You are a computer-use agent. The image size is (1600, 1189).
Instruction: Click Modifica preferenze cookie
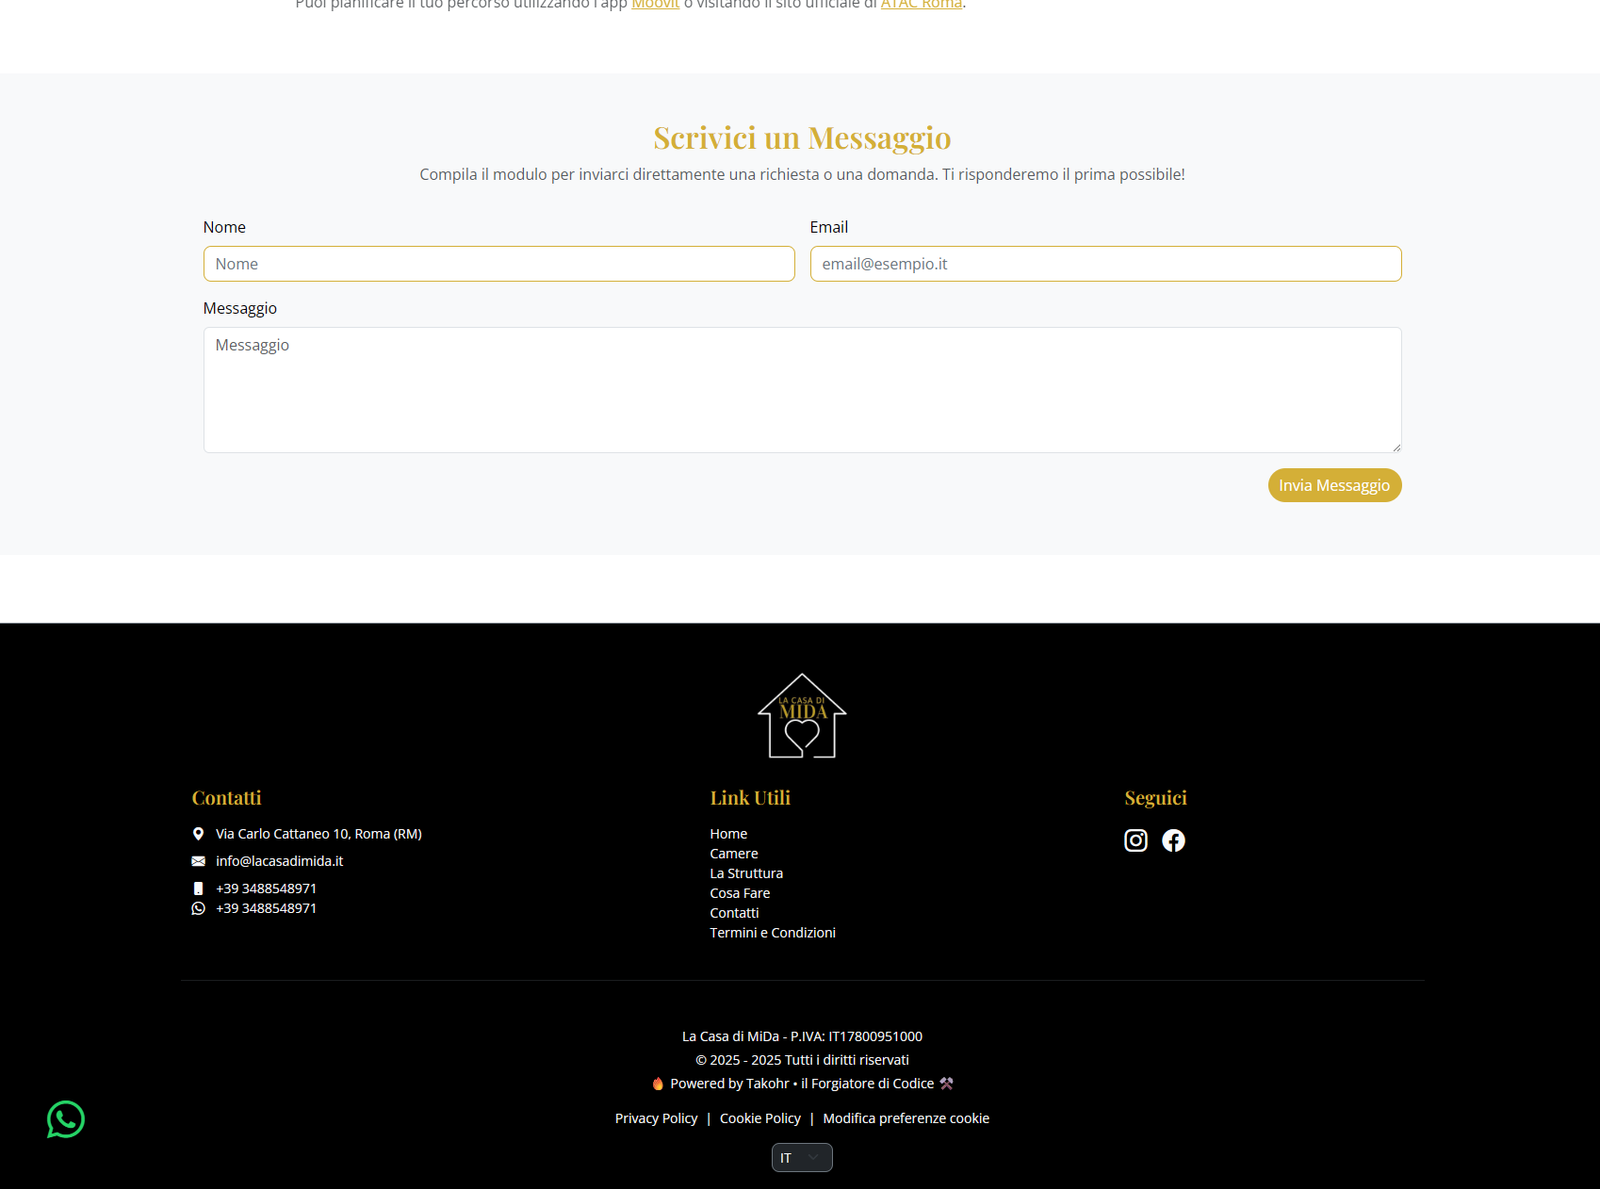(905, 1118)
